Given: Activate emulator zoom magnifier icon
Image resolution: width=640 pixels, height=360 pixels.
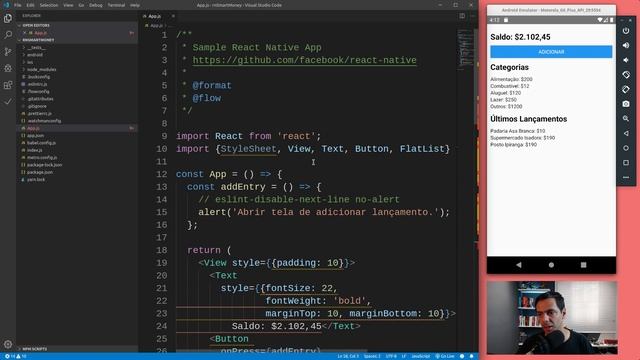Looking at the screenshot, I should pyautogui.click(x=626, y=119).
